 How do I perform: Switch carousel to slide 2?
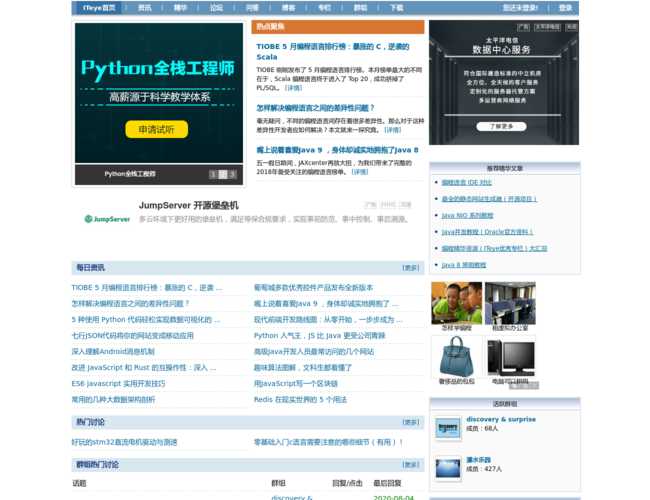pyautogui.click(x=223, y=174)
